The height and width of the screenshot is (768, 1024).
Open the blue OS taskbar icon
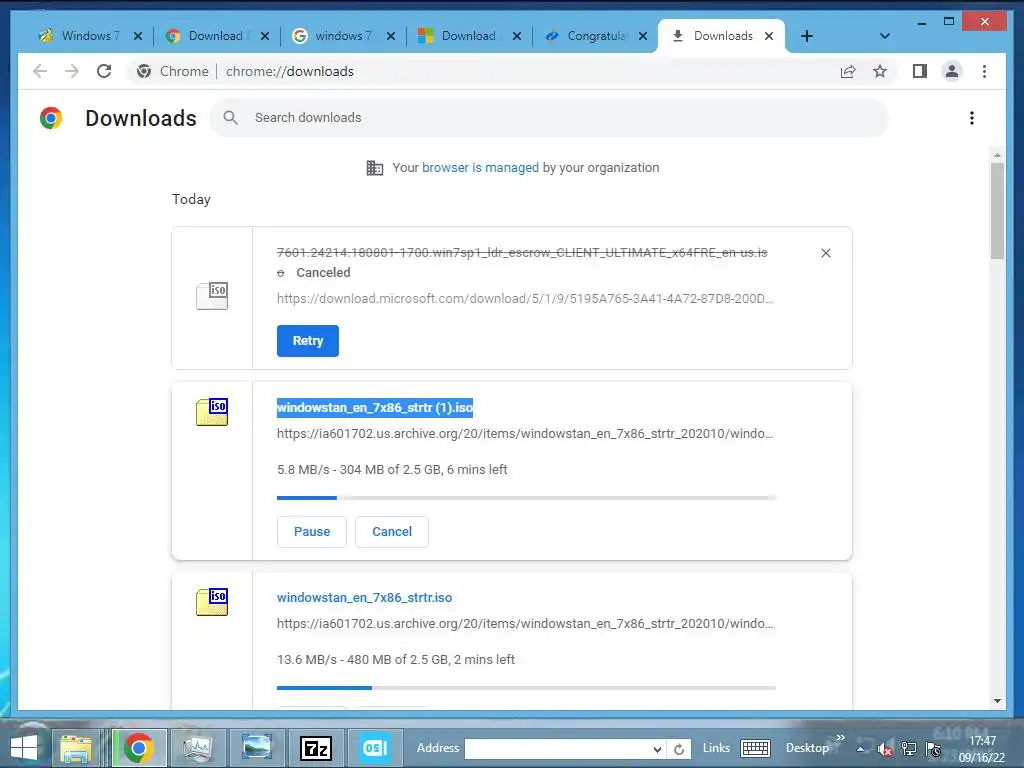[x=374, y=748]
